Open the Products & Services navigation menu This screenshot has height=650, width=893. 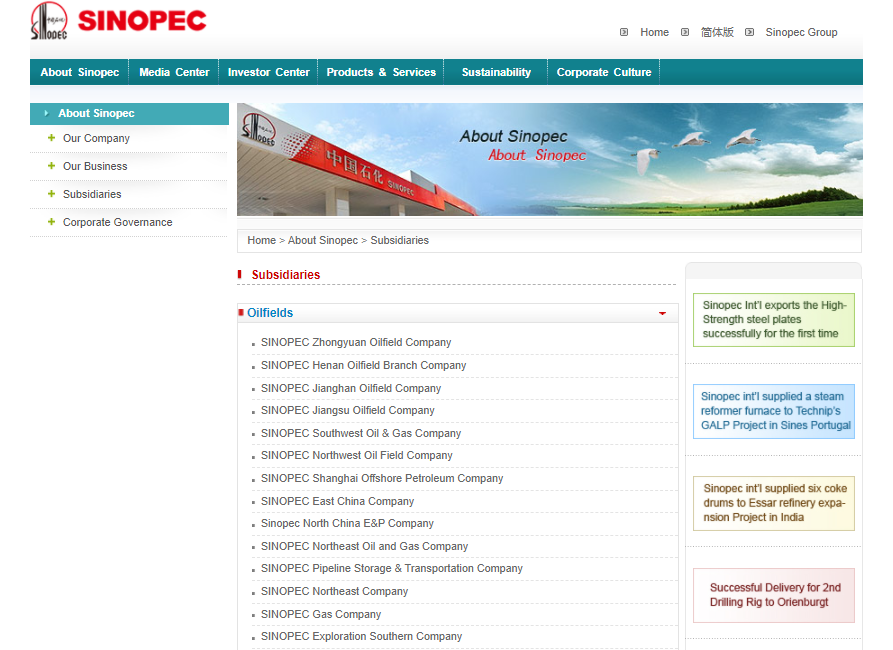click(x=381, y=72)
